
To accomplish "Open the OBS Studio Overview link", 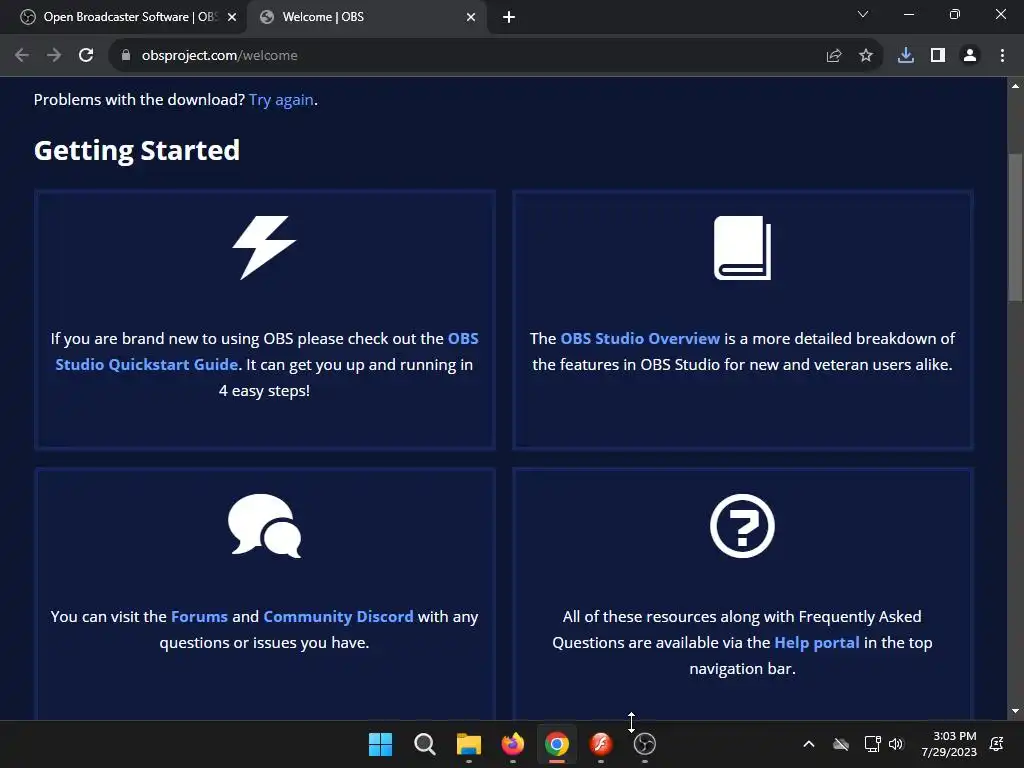I will [x=640, y=338].
